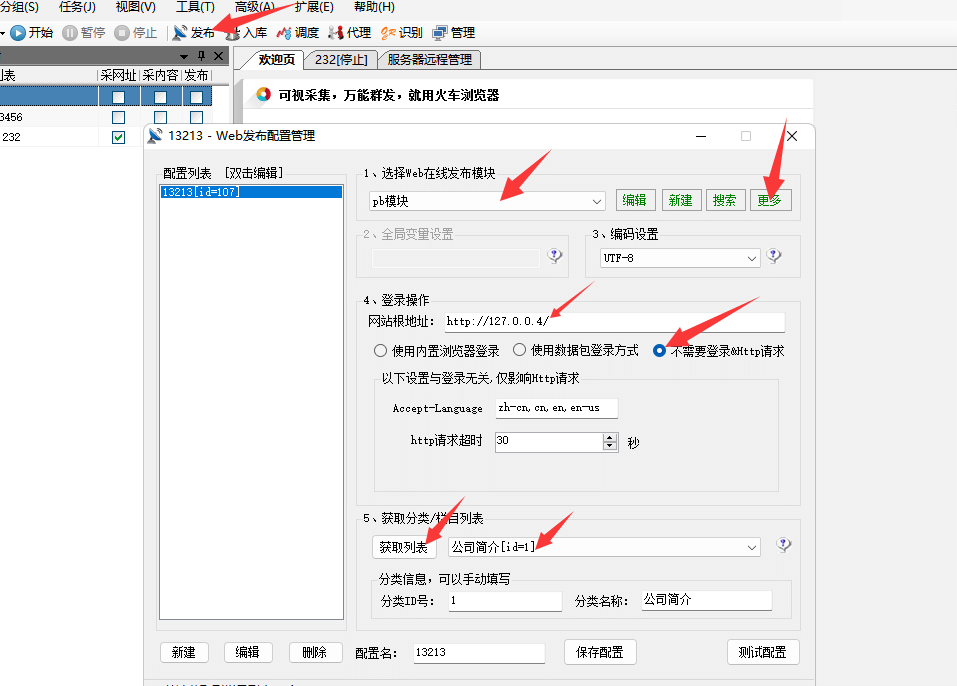This screenshot has width=957, height=686.
Task: Uncheck the 采网址 checkbox for row 232
Action: tap(118, 137)
